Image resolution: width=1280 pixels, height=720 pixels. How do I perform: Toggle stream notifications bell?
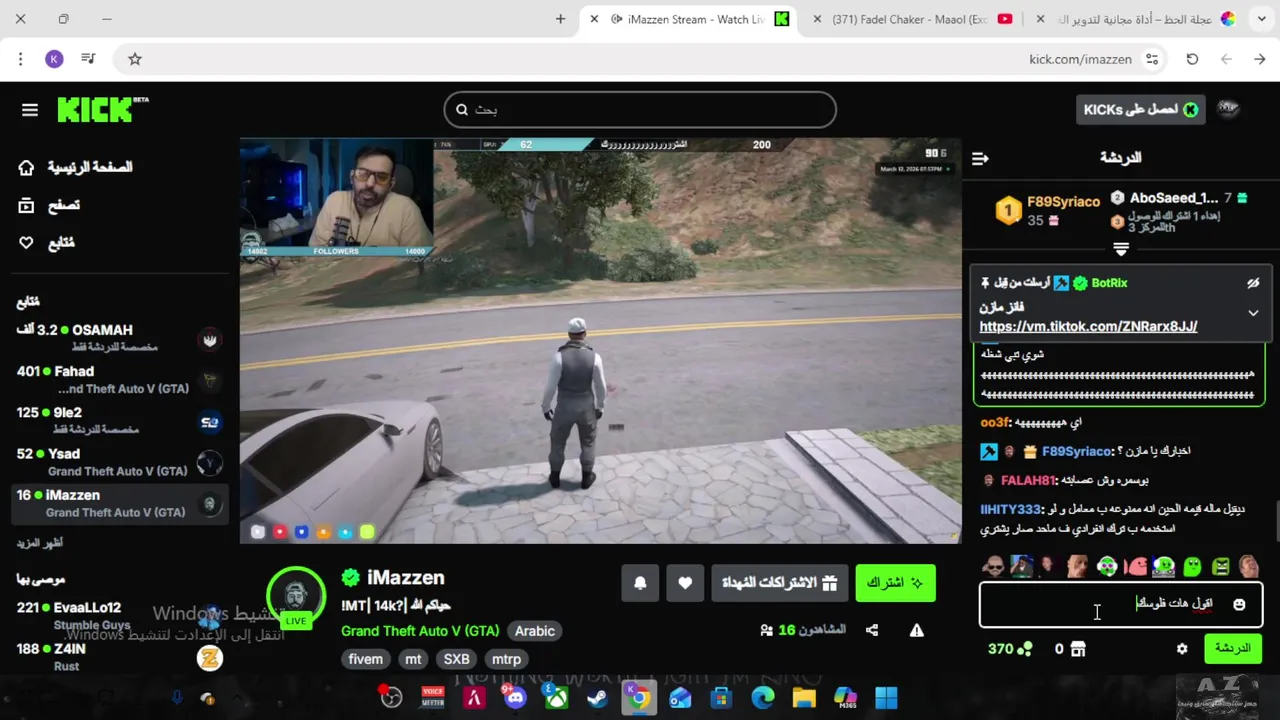(640, 583)
